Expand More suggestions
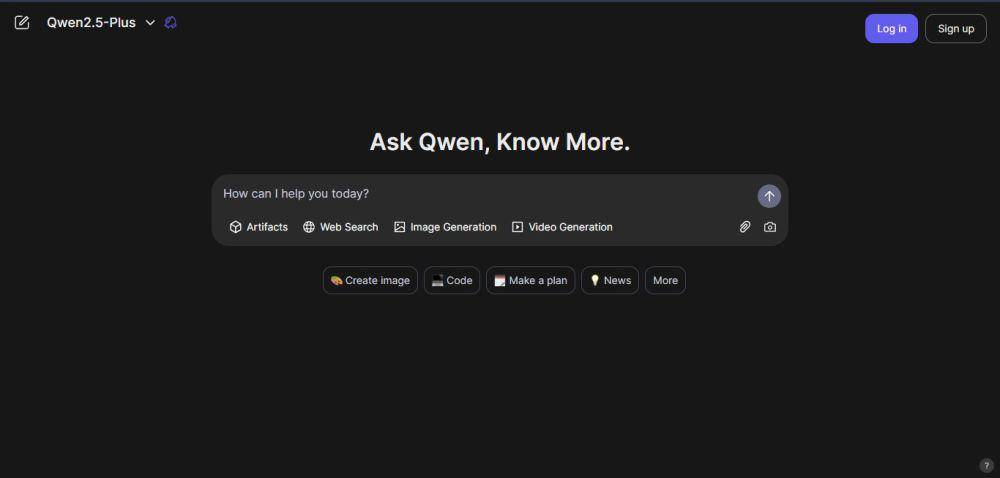 (x=665, y=280)
